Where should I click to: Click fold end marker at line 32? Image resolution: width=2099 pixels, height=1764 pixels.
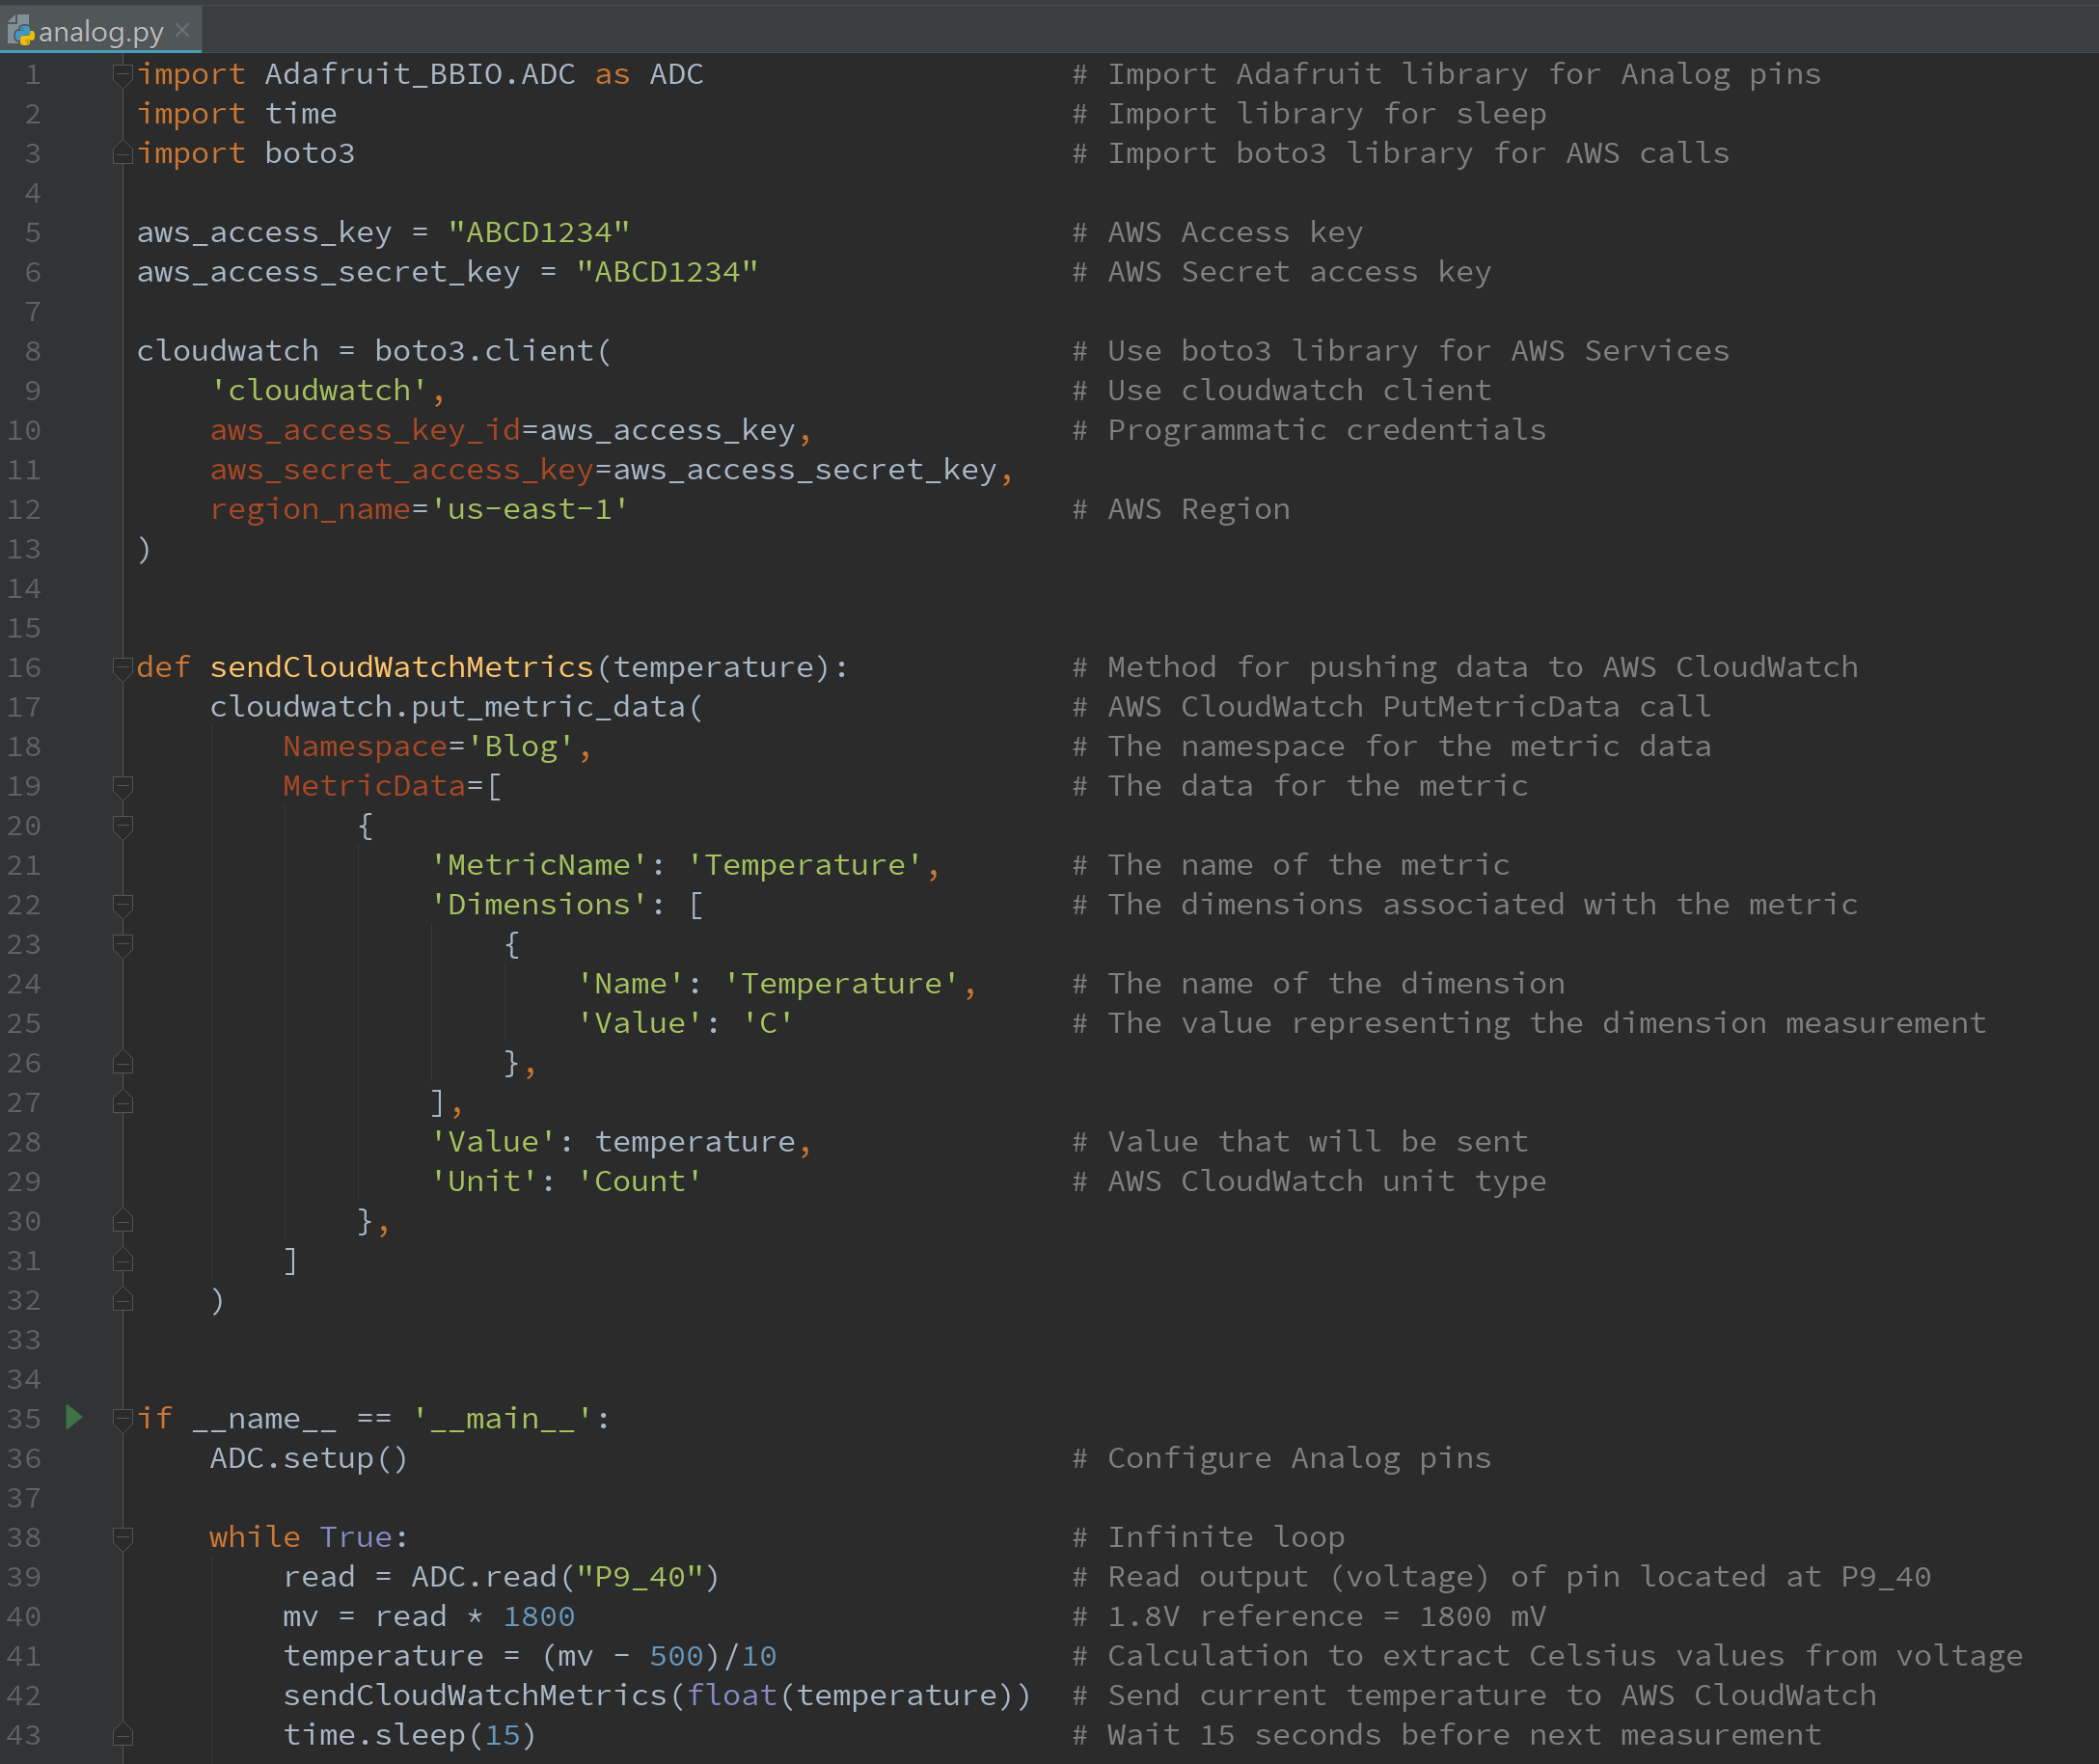123,1299
